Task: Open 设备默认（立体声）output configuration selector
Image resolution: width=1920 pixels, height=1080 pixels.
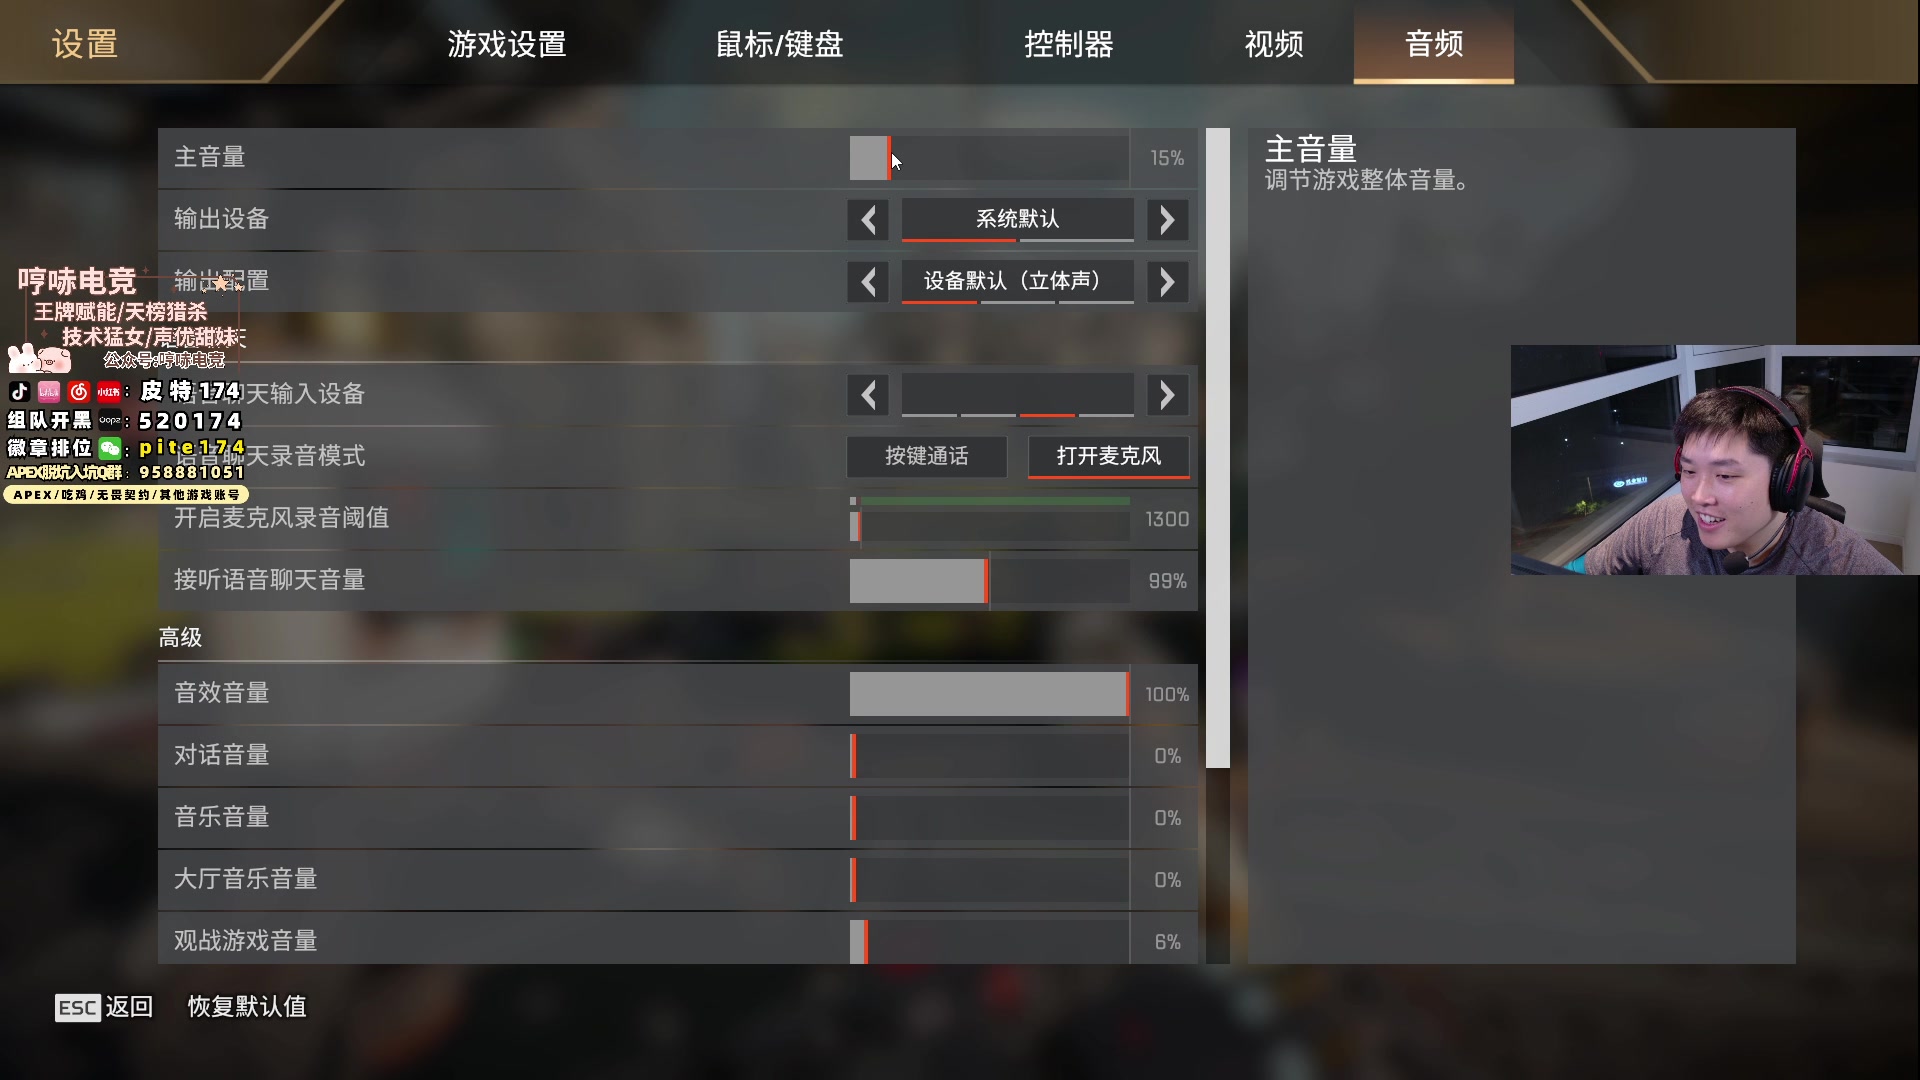Action: click(1017, 281)
